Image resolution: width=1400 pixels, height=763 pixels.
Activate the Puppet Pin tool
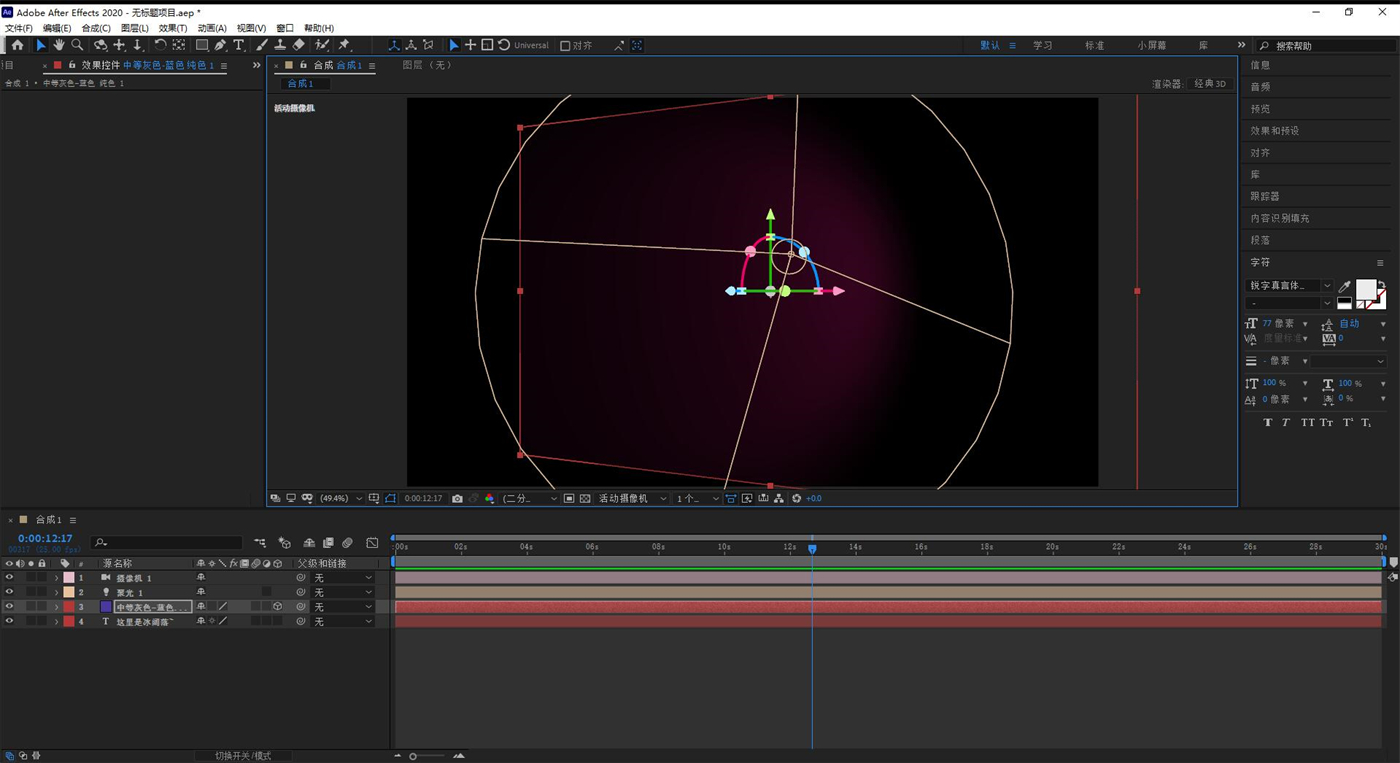(x=344, y=45)
